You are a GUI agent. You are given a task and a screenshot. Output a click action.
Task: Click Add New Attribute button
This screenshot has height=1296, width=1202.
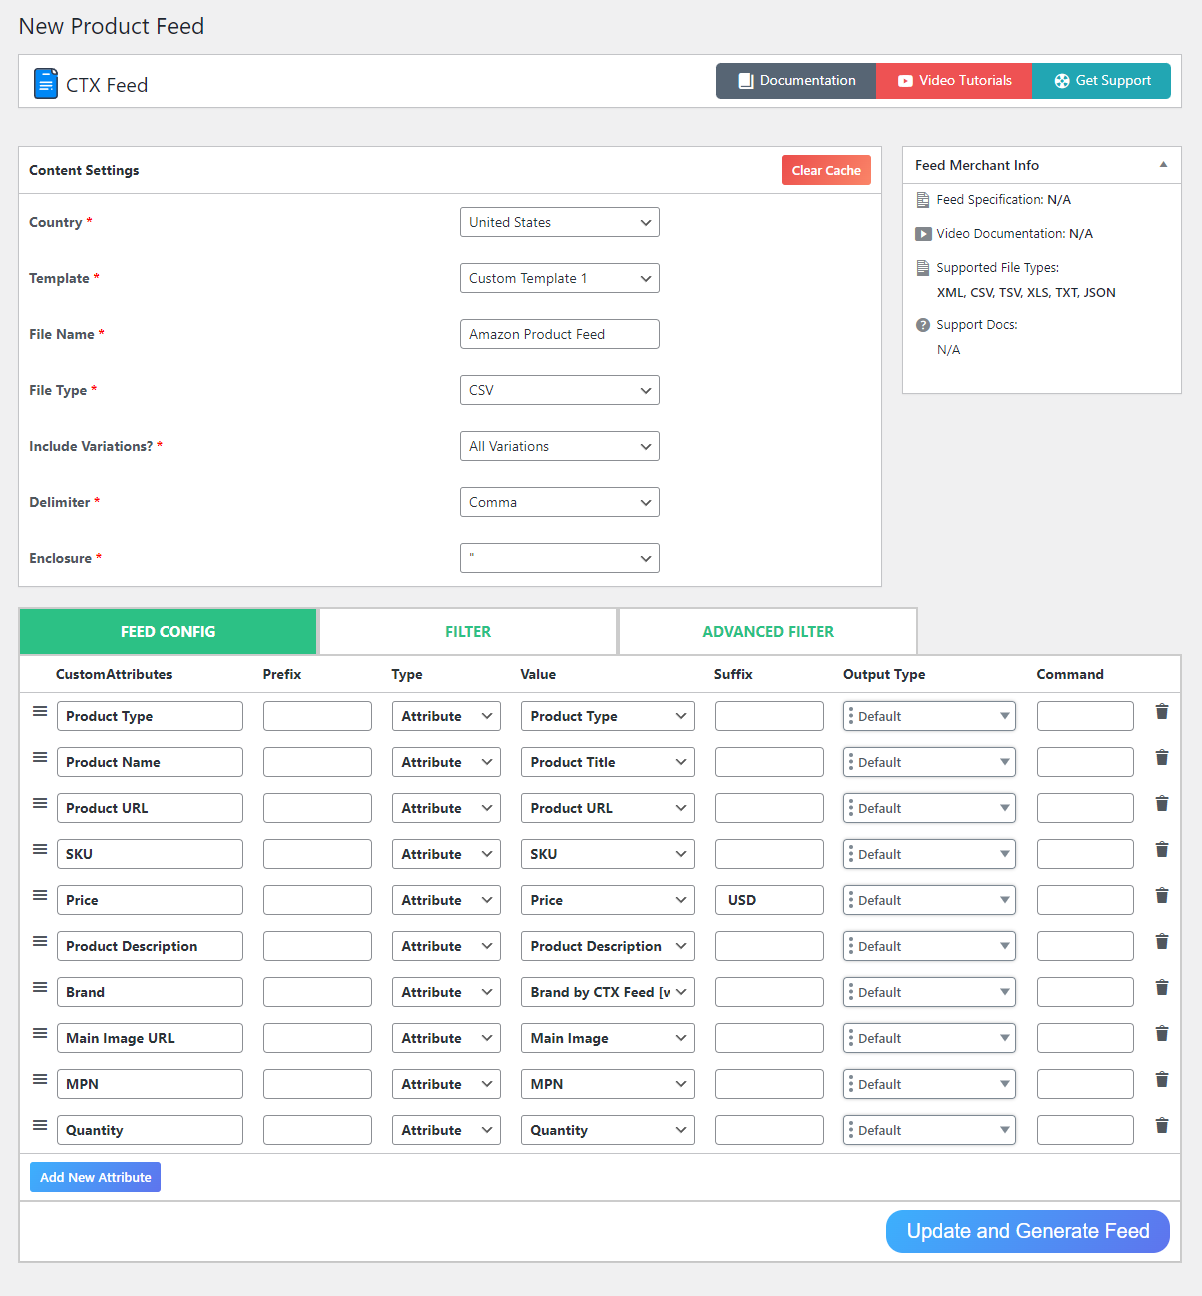pos(96,1177)
